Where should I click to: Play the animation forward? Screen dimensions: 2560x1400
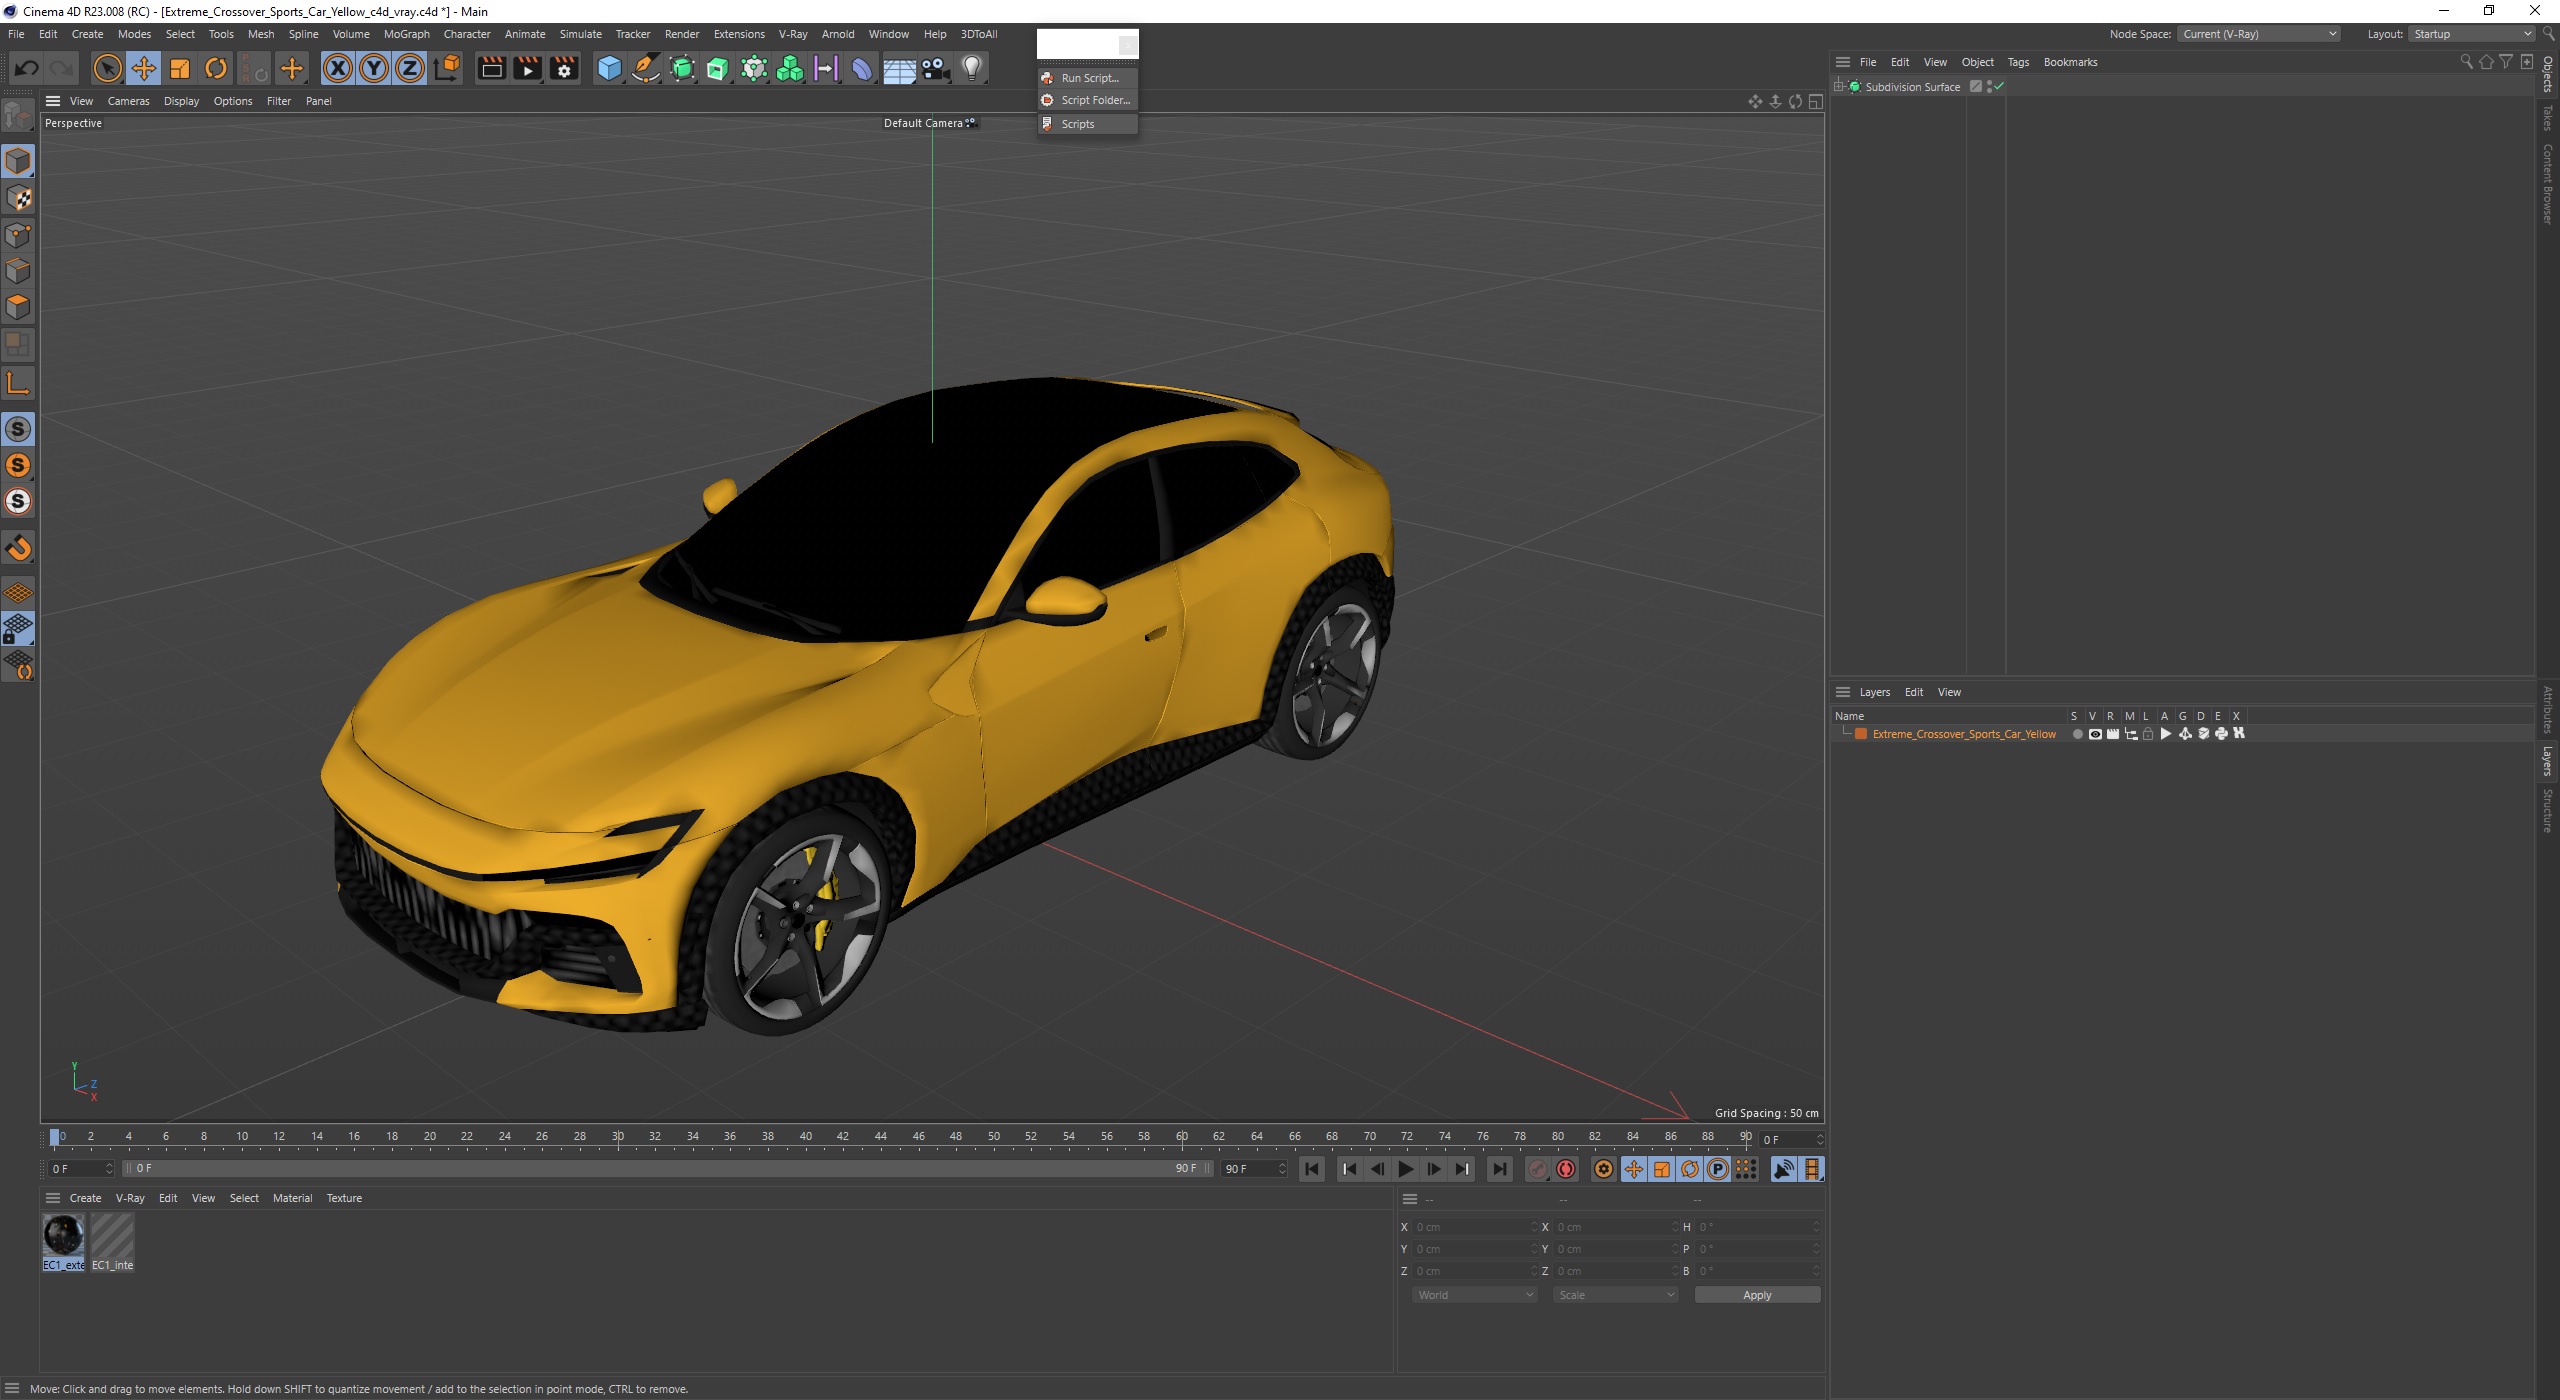coord(1405,1169)
